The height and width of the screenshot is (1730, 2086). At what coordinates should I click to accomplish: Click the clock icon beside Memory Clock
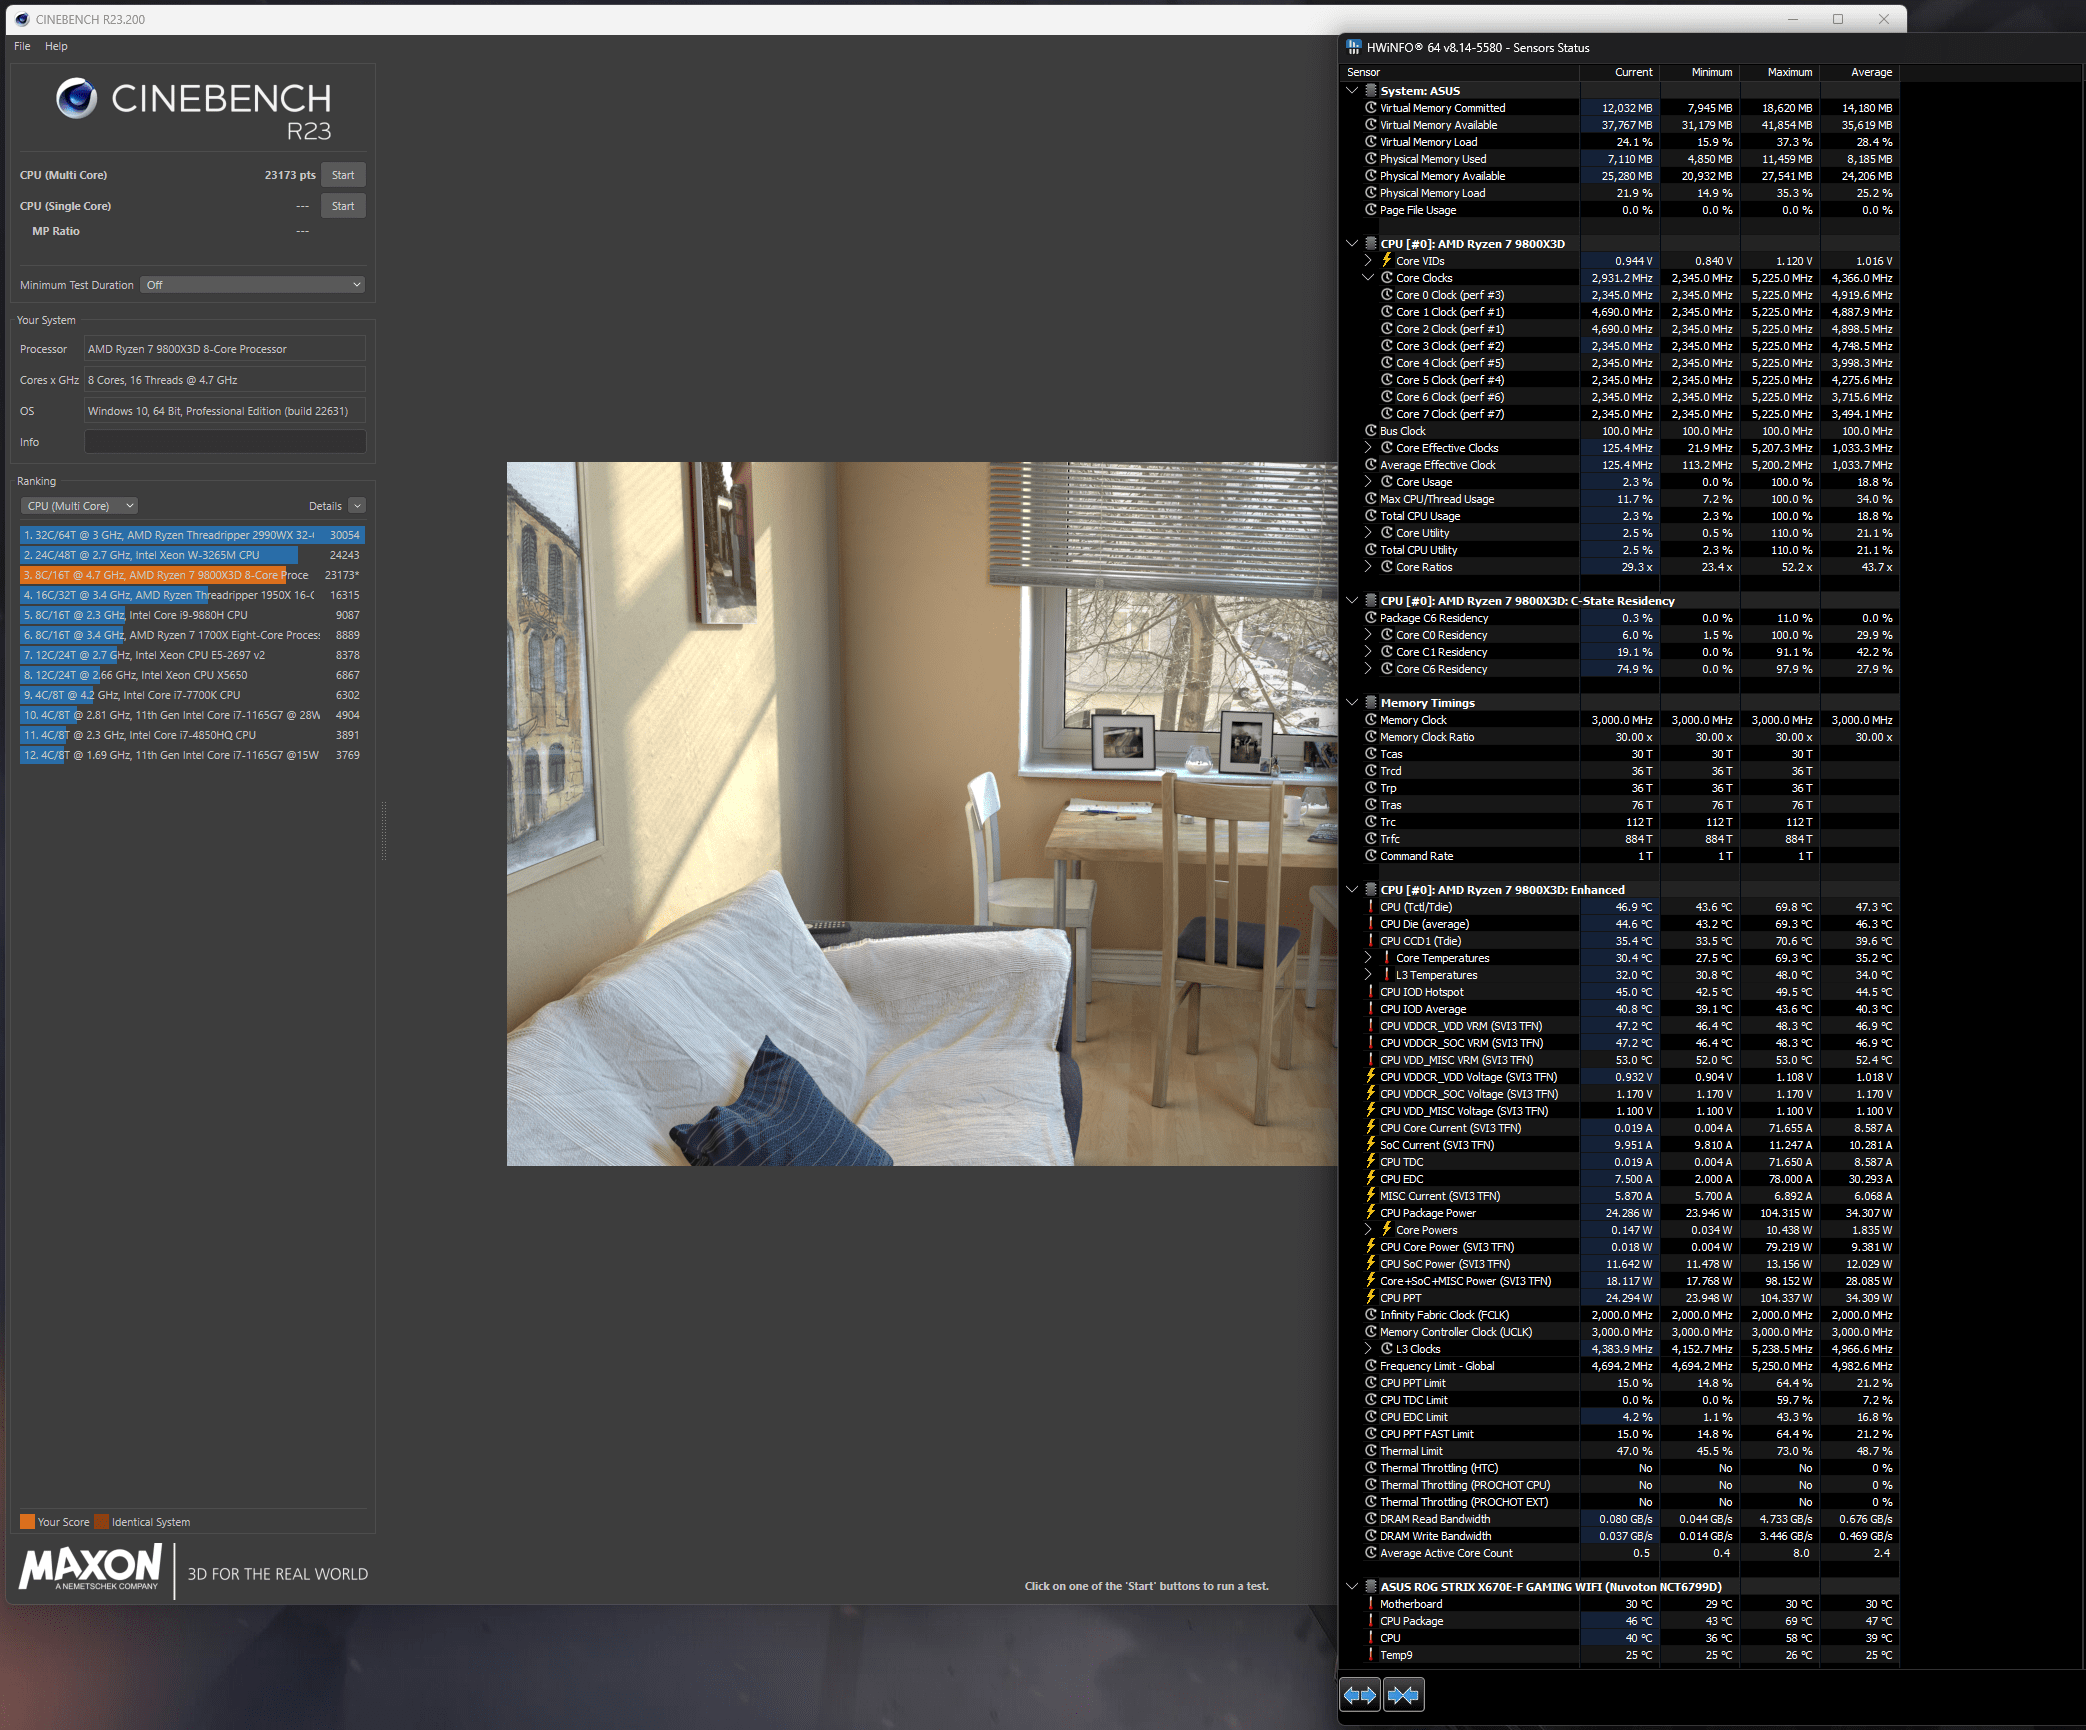[1371, 719]
